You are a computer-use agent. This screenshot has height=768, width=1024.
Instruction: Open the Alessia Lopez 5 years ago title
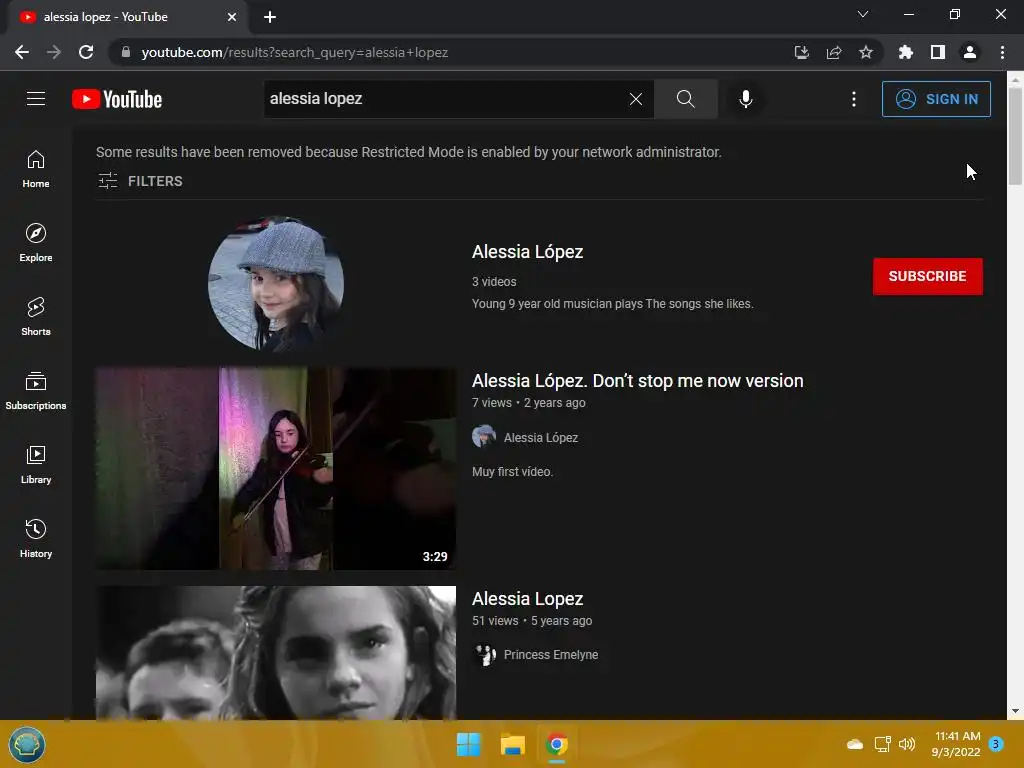coord(528,599)
